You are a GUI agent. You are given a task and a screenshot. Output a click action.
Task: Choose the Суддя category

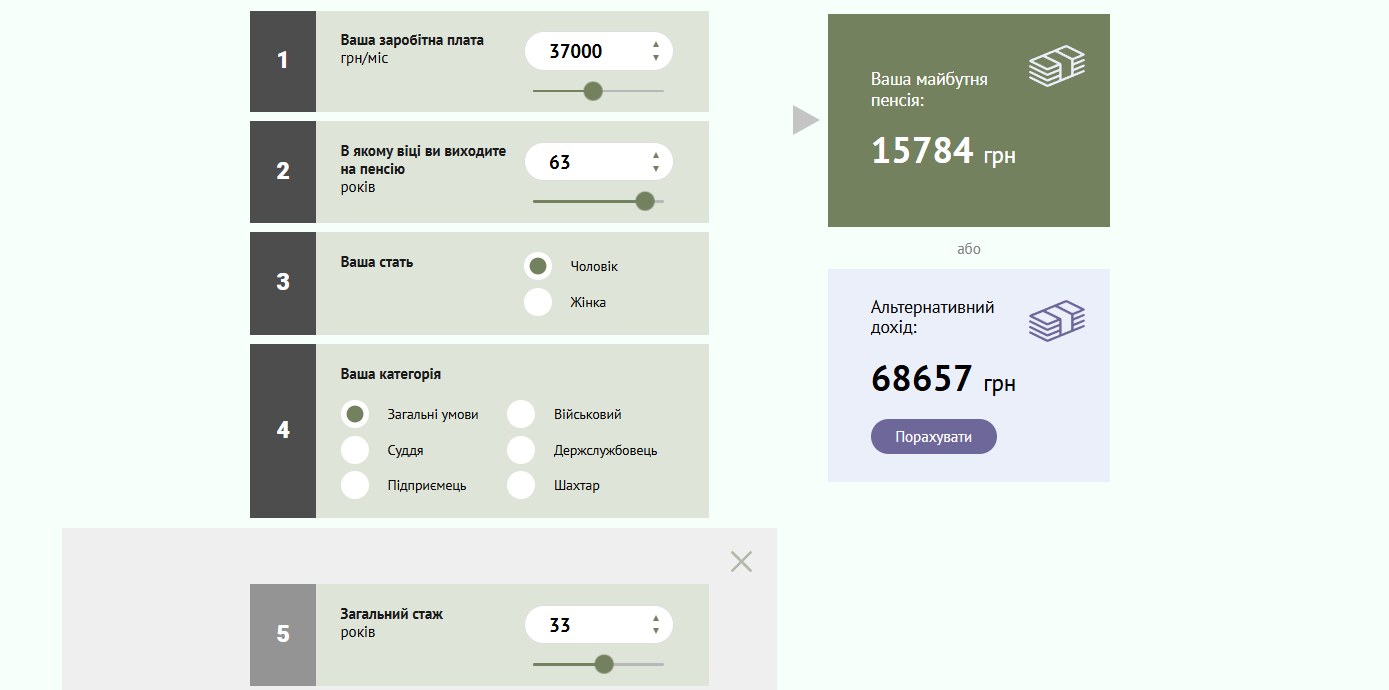pos(355,450)
